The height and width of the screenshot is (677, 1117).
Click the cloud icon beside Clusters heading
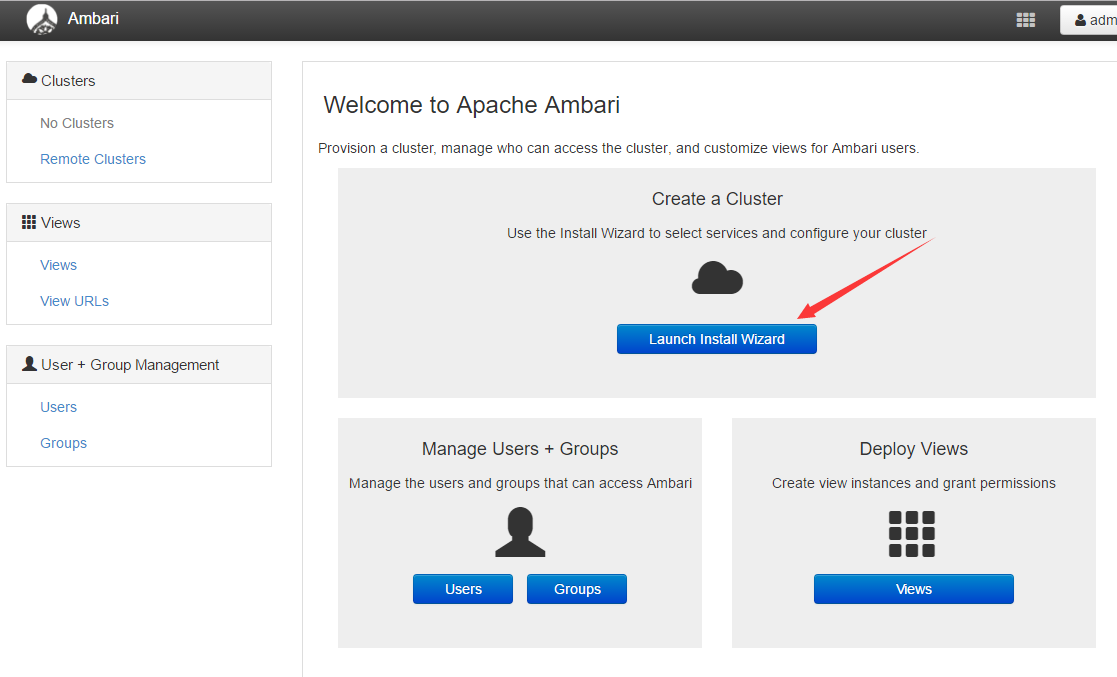tap(29, 80)
